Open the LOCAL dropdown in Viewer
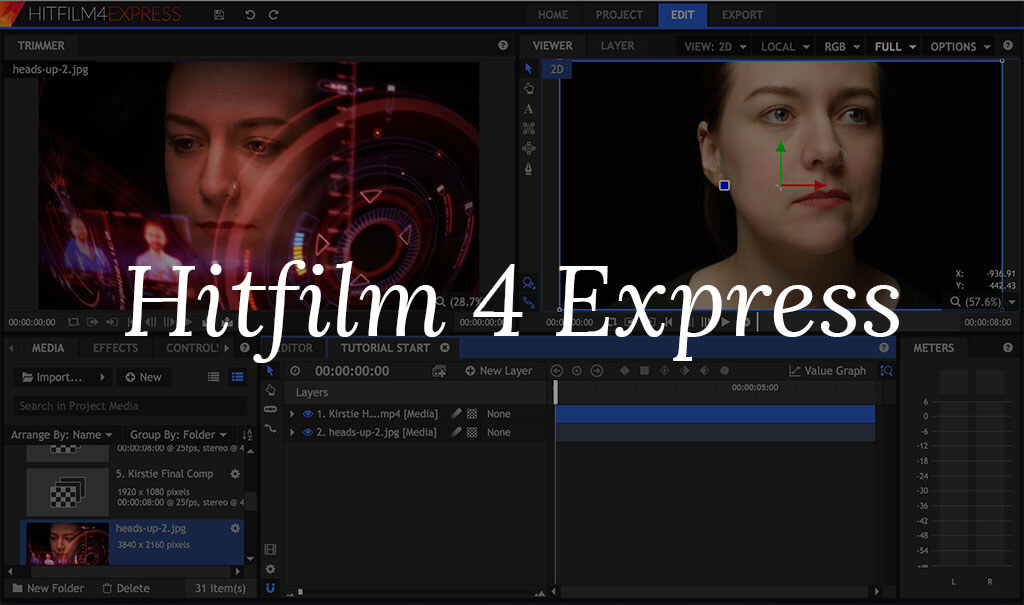This screenshot has width=1024, height=605. tap(785, 46)
